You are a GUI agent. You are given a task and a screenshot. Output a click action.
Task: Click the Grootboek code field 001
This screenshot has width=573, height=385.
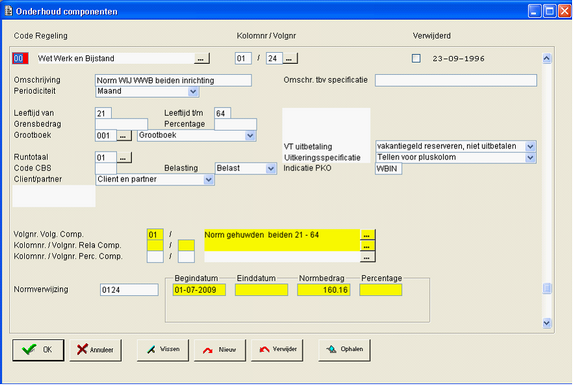[106, 136]
